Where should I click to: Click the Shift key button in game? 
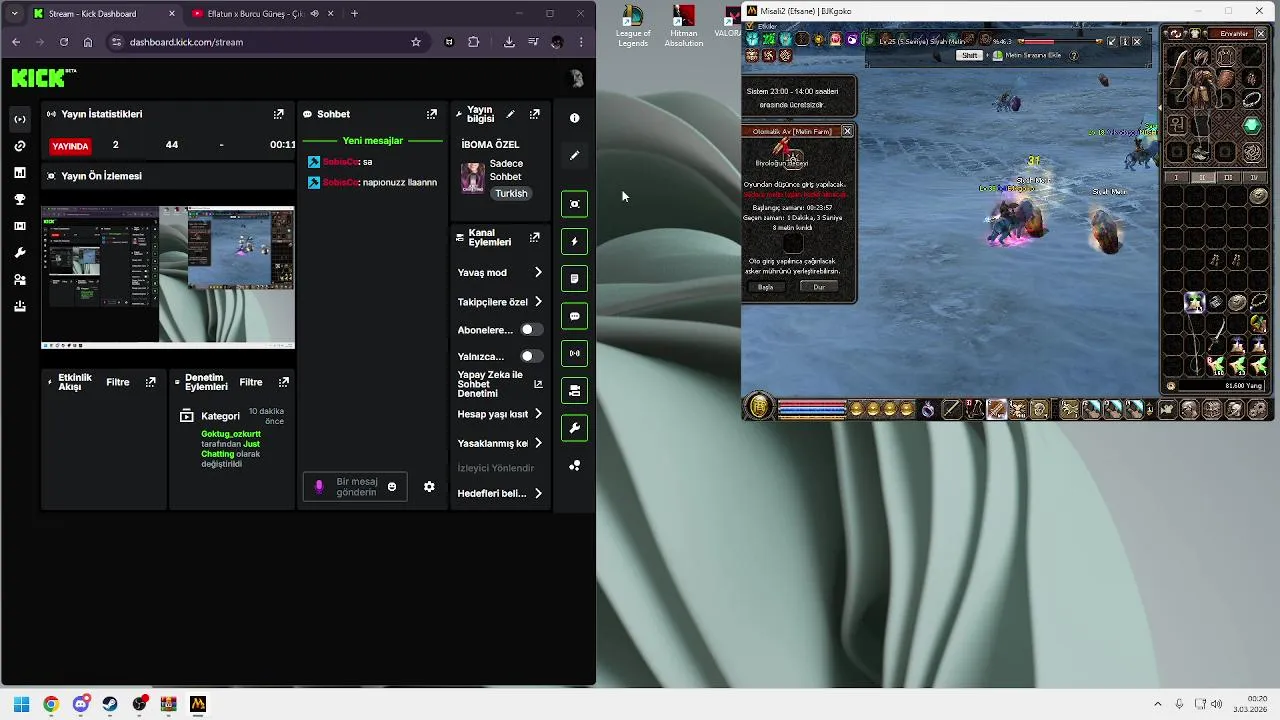click(x=970, y=56)
